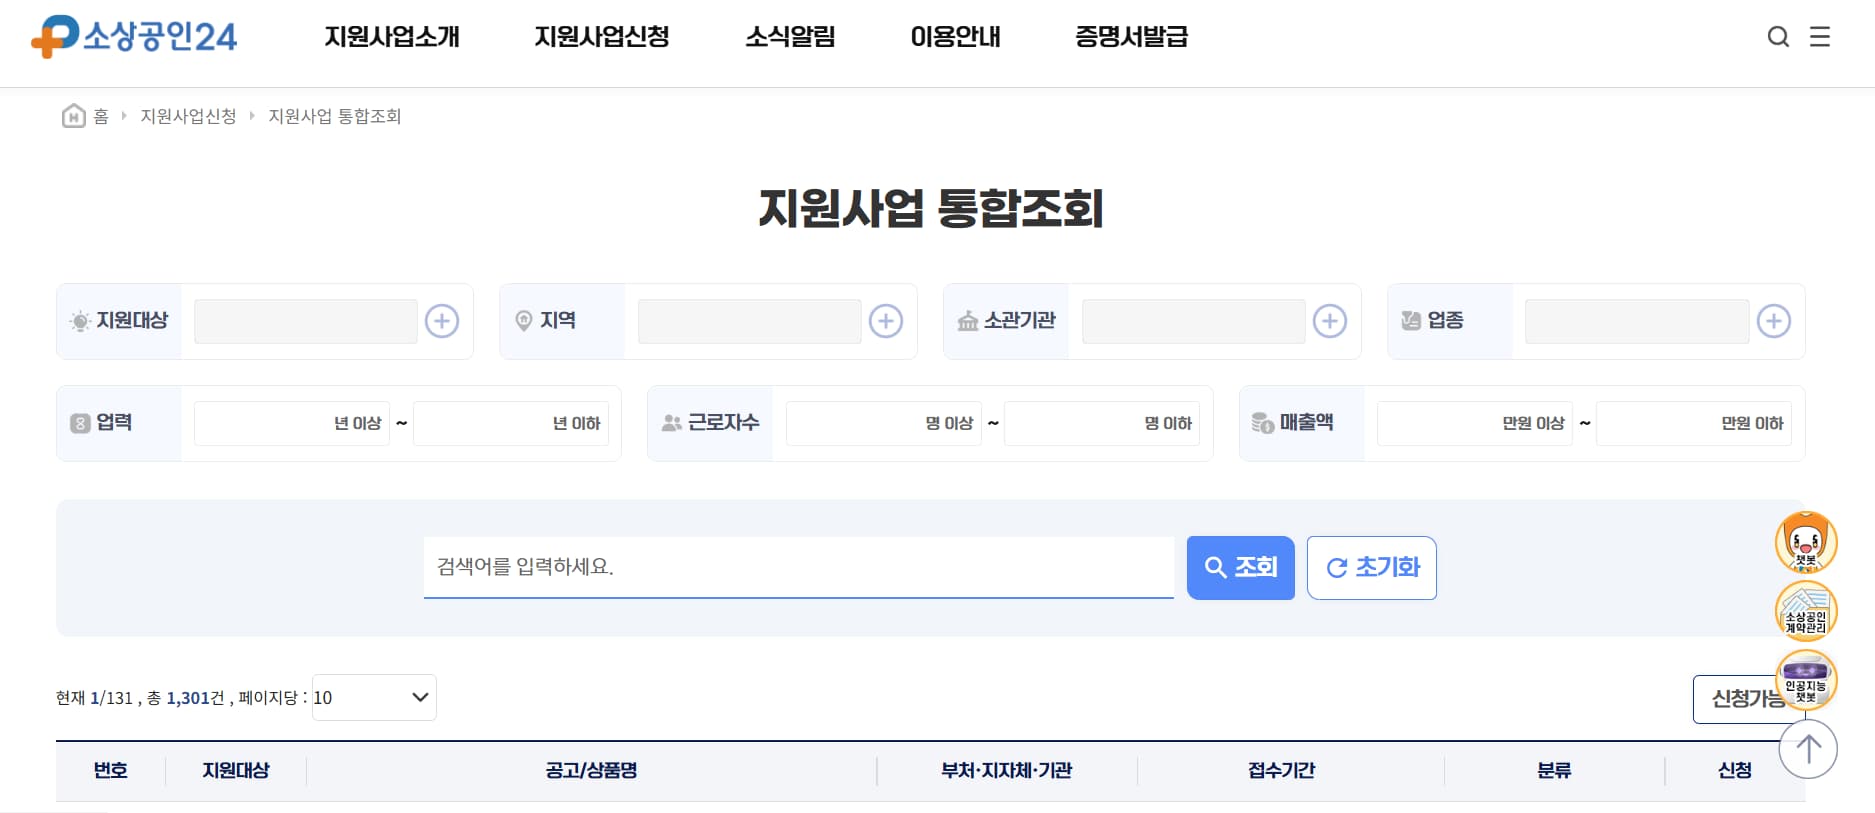Image resolution: width=1875 pixels, height=813 pixels.
Task: Open the header search magnifier icon
Action: coord(1778,37)
